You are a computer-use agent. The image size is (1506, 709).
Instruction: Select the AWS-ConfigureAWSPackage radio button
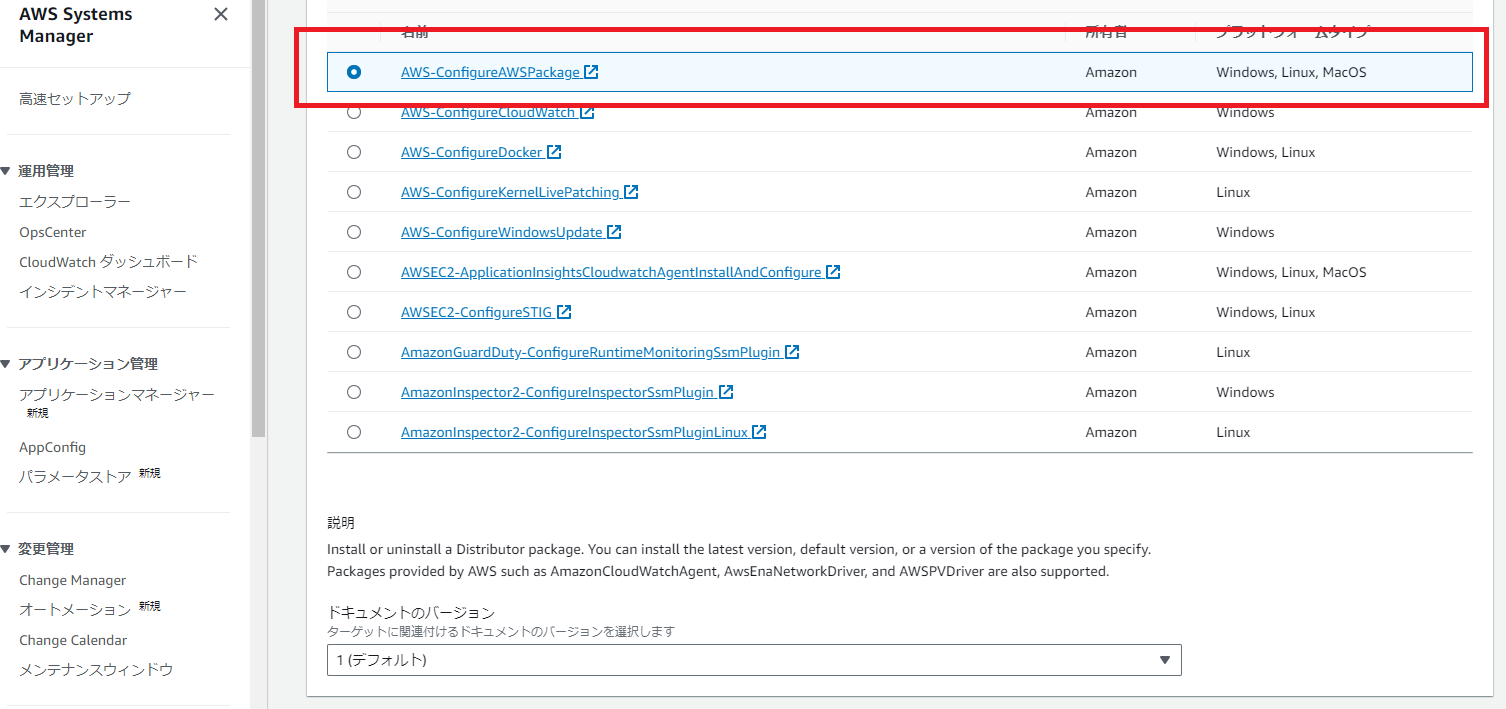[354, 72]
